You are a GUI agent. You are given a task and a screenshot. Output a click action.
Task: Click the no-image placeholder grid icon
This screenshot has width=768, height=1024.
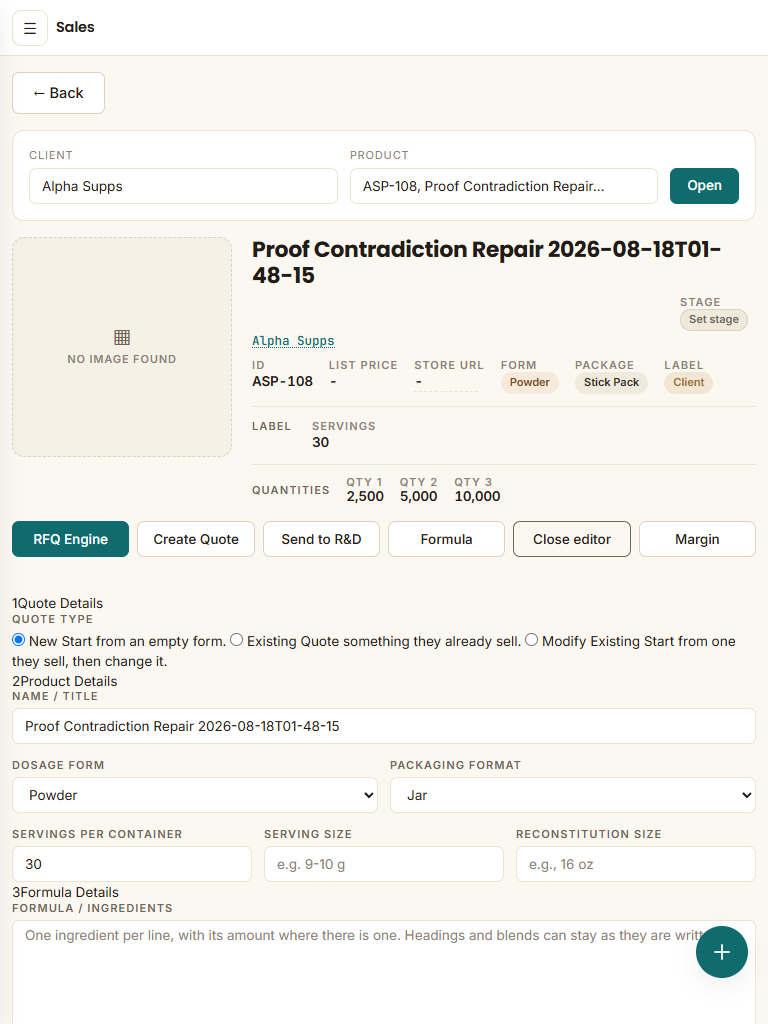point(122,337)
